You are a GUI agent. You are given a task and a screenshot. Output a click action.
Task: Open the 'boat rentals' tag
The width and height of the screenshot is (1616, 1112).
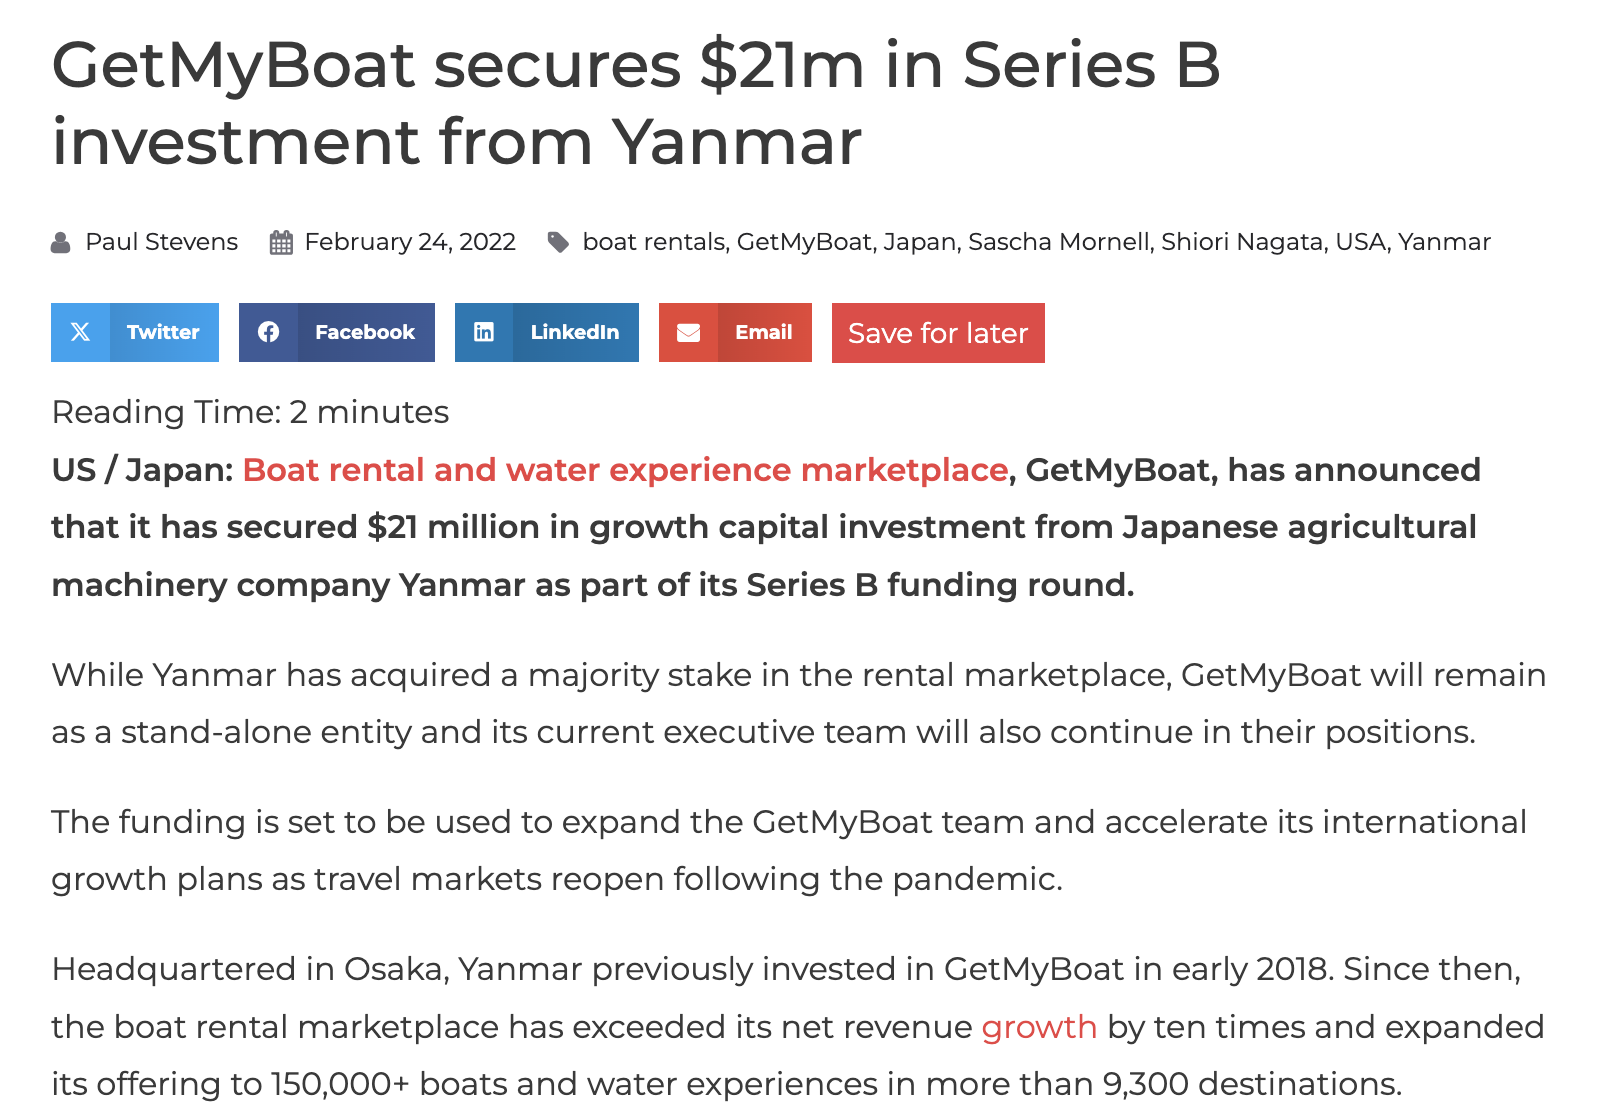tap(654, 242)
